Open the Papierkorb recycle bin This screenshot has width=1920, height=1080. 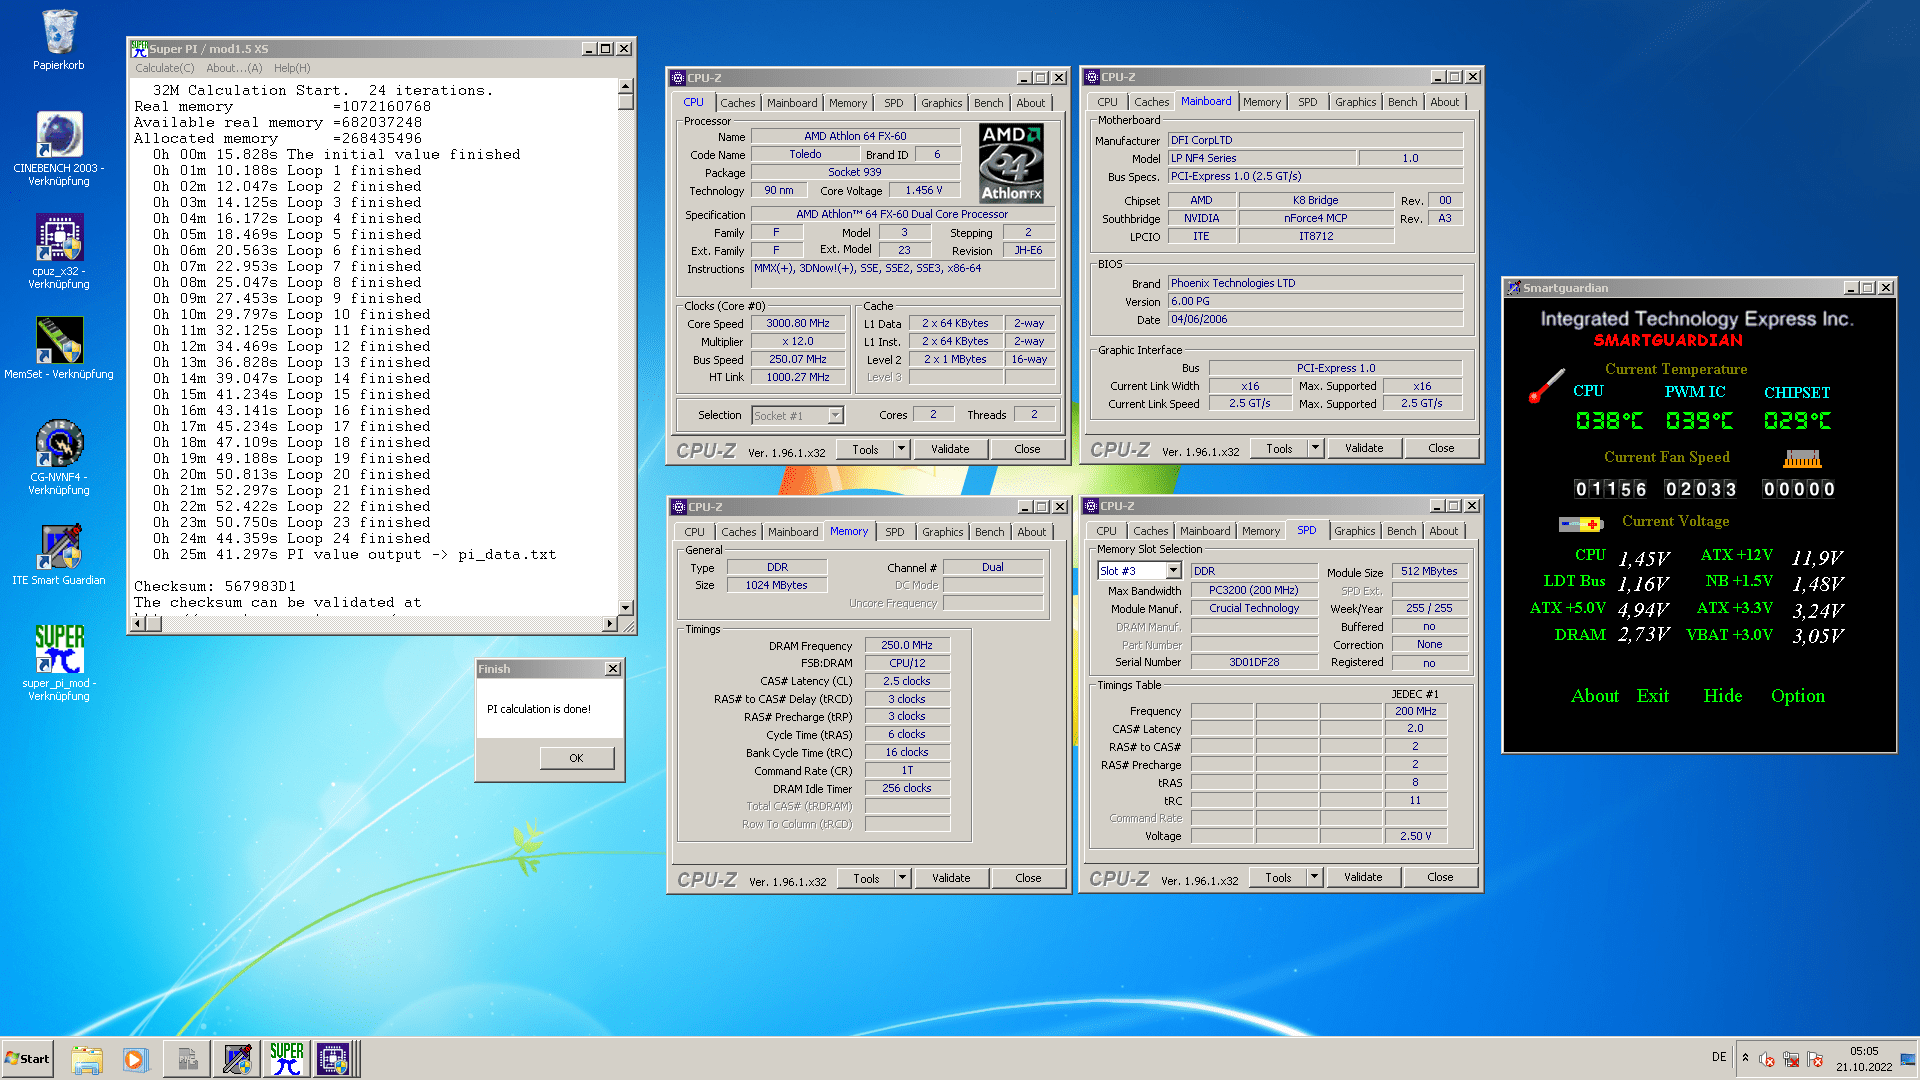[x=59, y=35]
